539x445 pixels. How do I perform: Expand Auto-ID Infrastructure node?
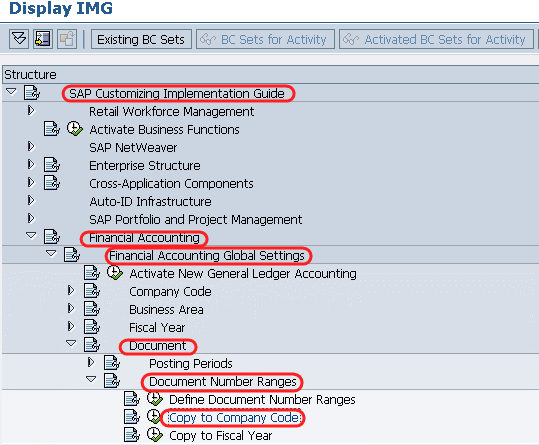pos(31,200)
